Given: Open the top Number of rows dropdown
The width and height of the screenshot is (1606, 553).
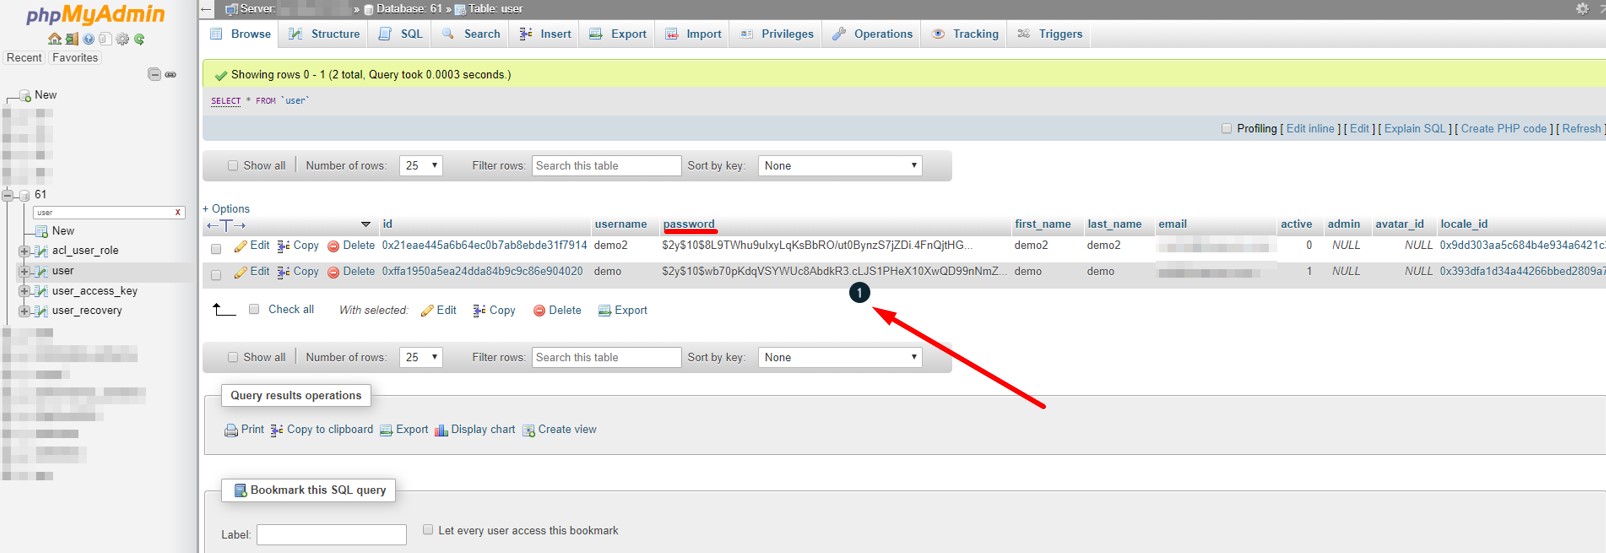Looking at the screenshot, I should tap(421, 166).
